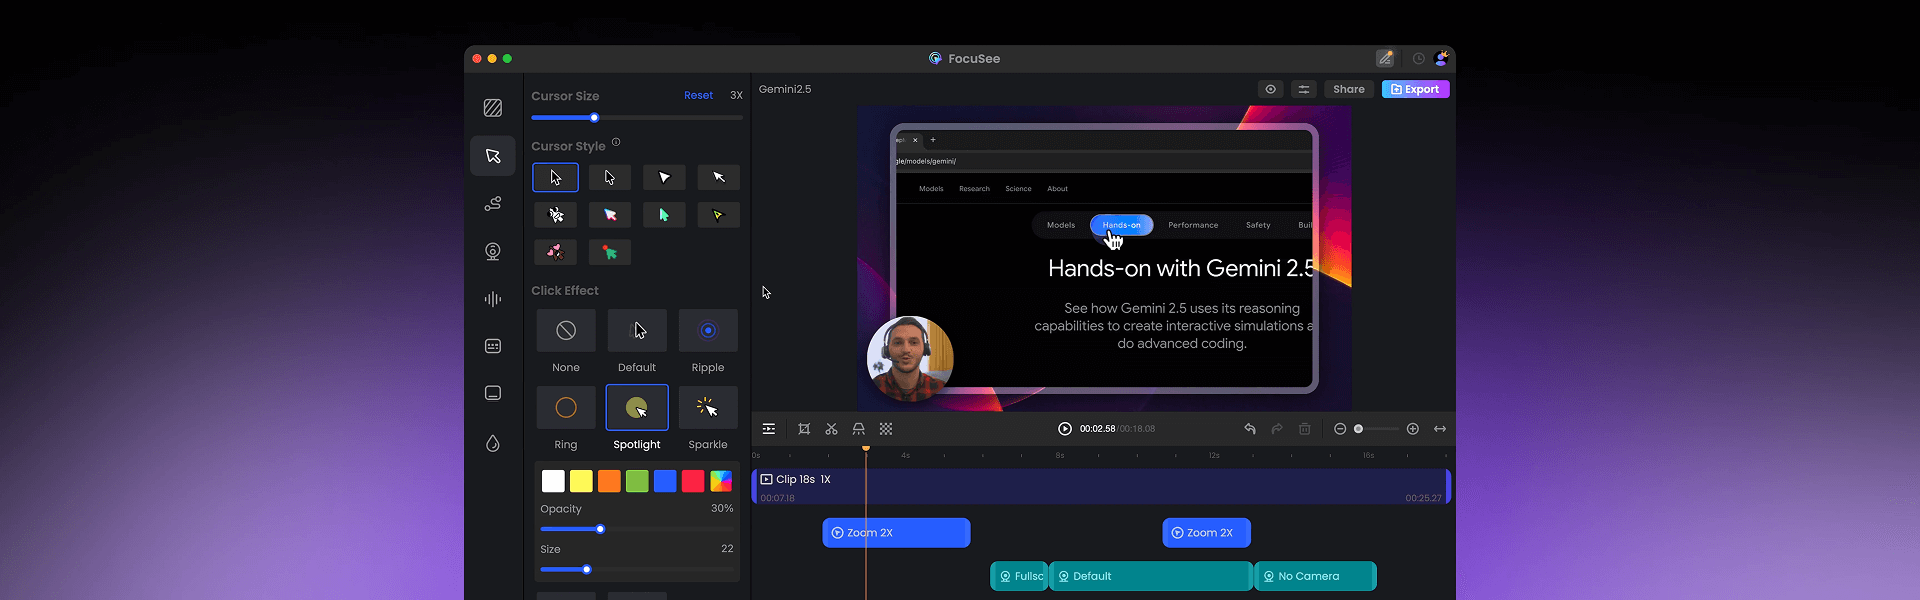Select the first Zoom 2X block
1920x600 pixels.
click(896, 533)
